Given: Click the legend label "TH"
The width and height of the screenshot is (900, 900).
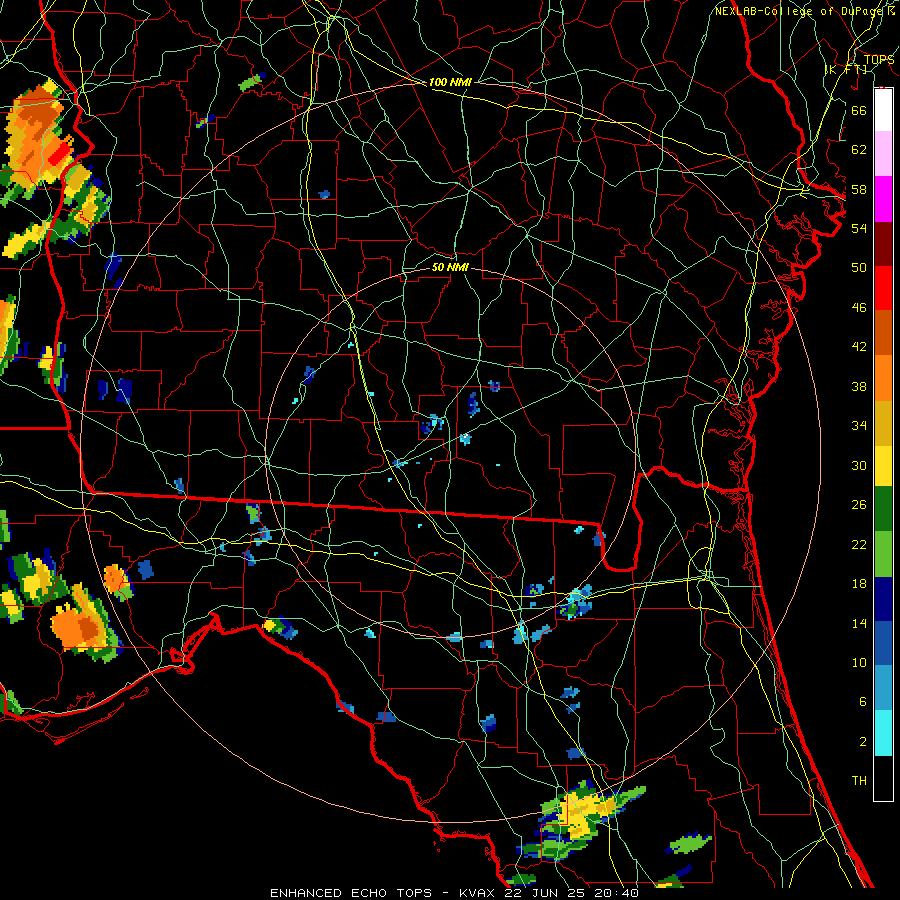Looking at the screenshot, I should (x=859, y=781).
